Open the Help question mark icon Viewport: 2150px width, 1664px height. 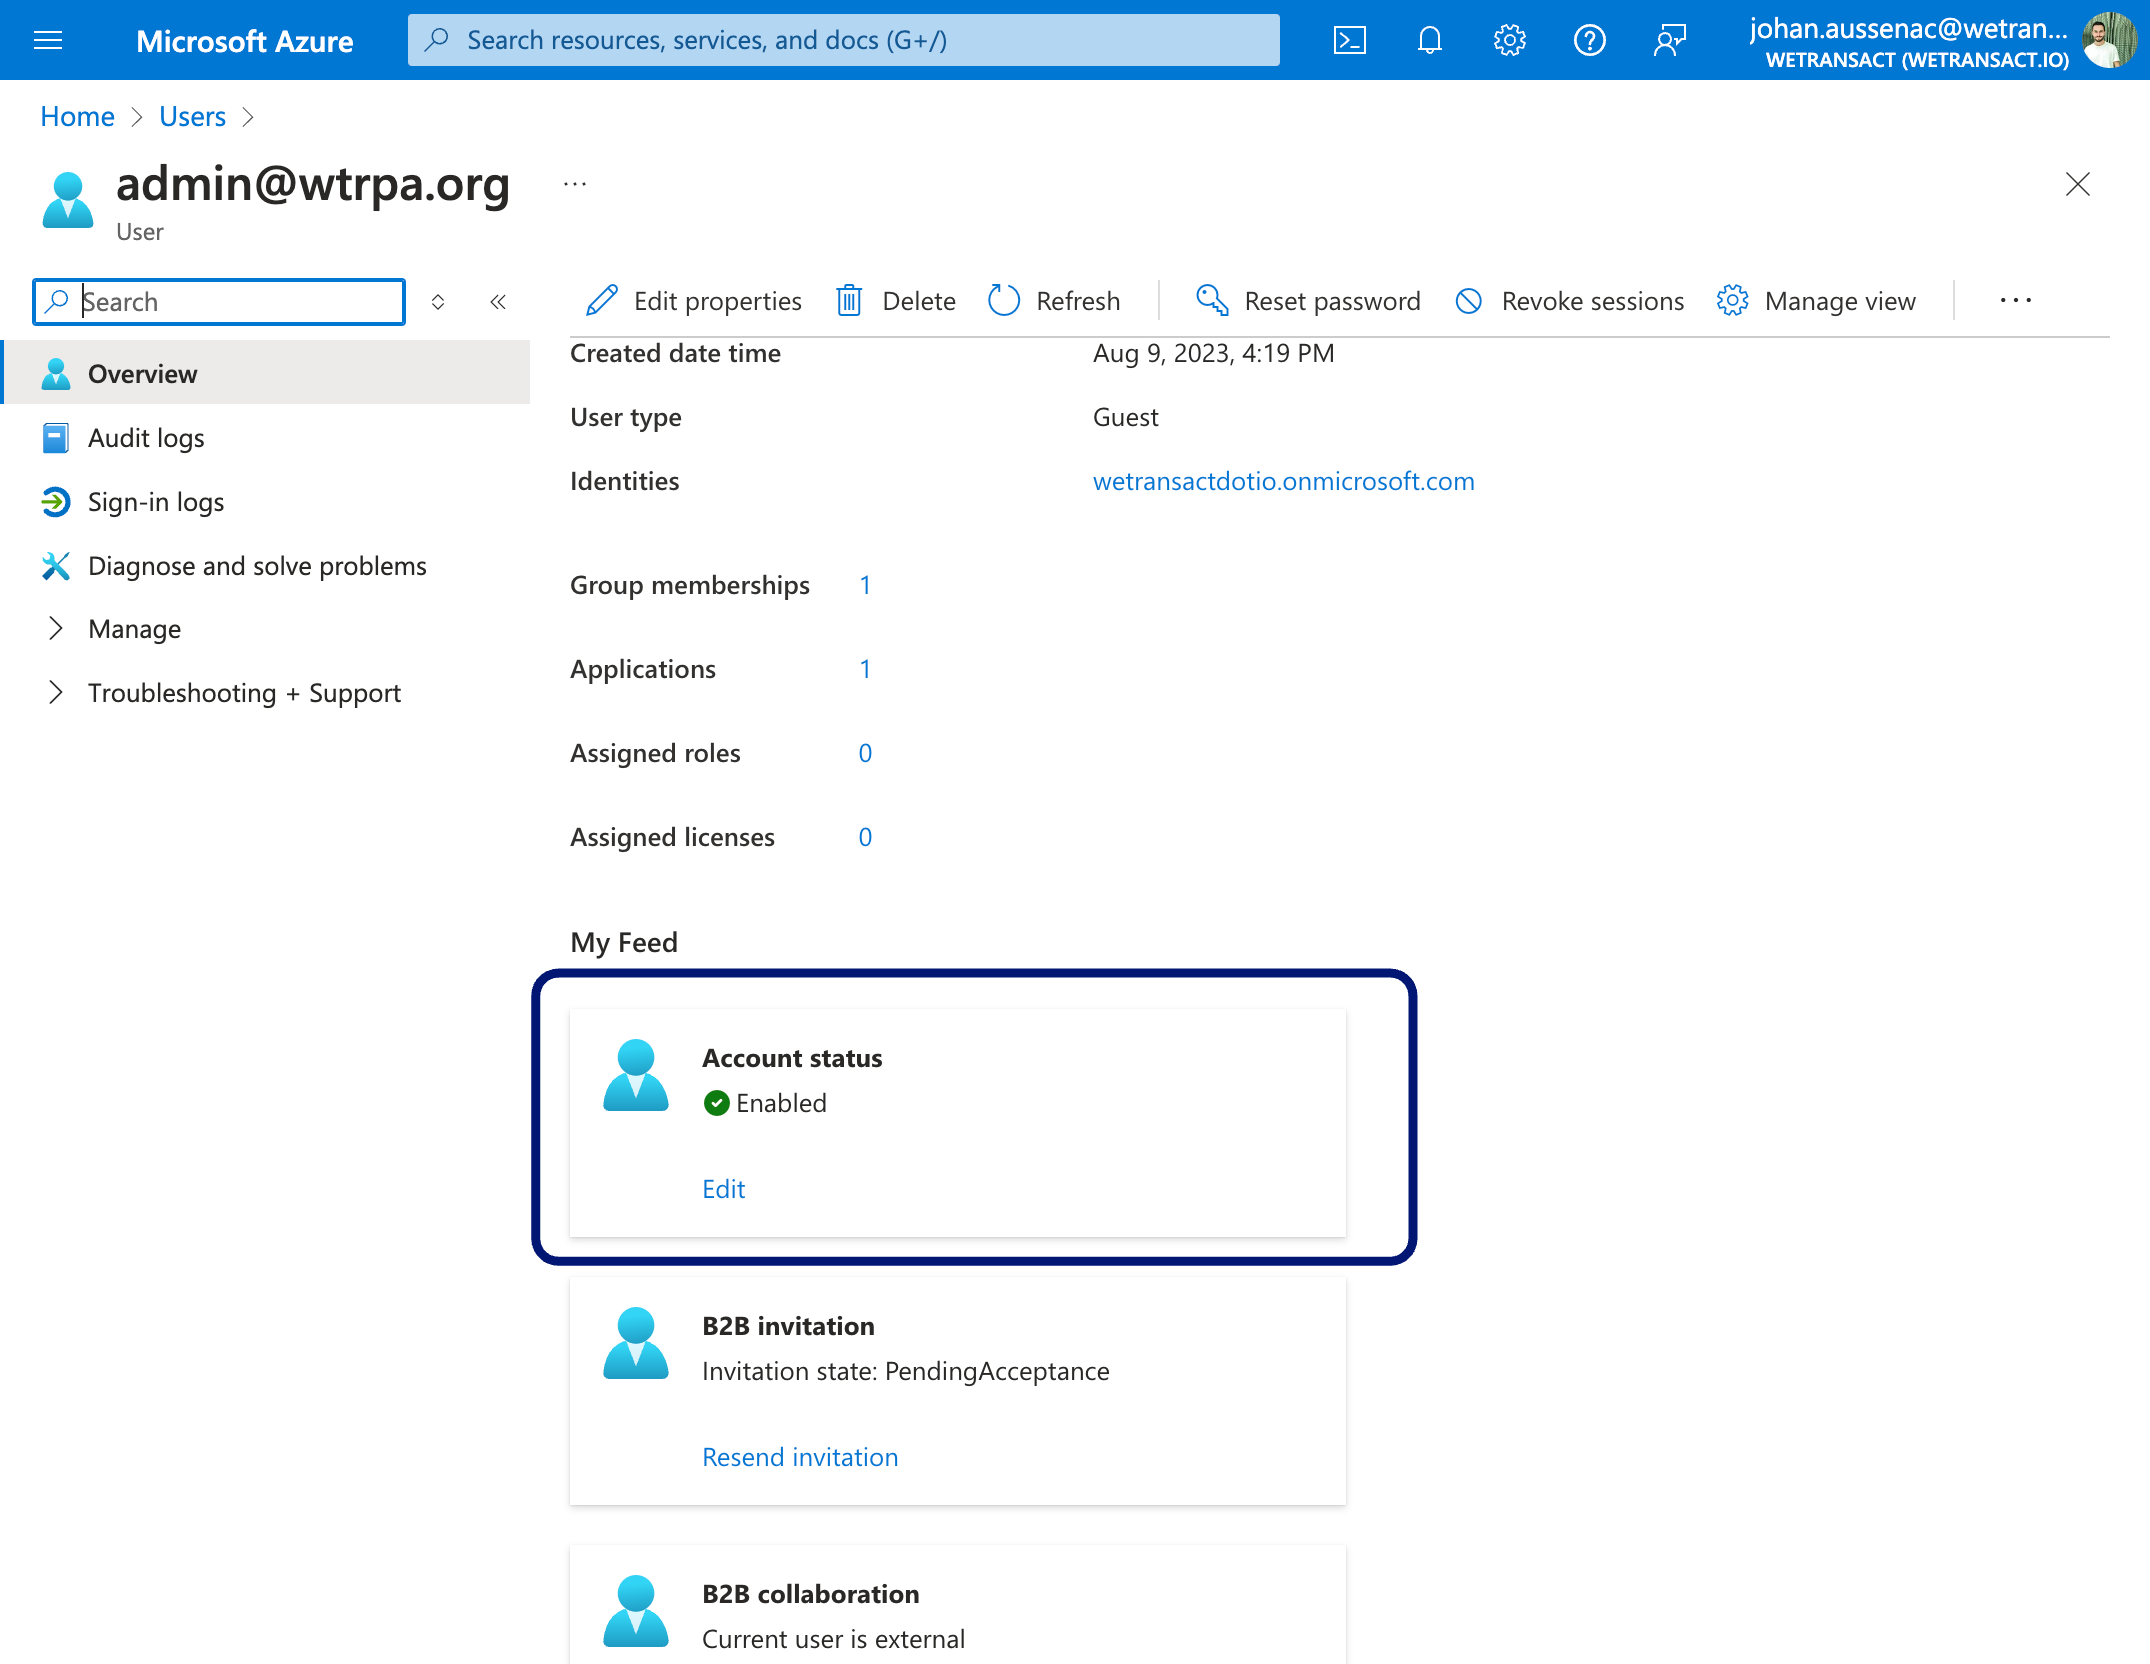pos(1590,40)
